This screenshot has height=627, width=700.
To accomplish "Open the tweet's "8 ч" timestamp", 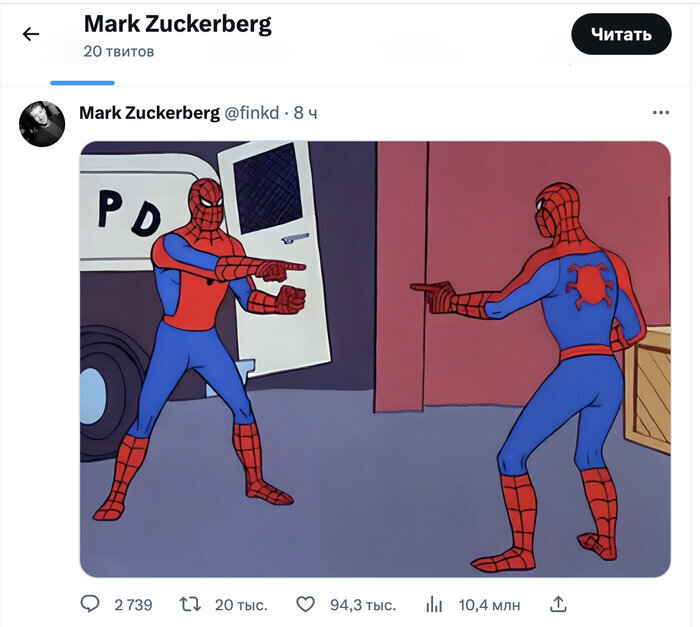I will (x=305, y=113).
